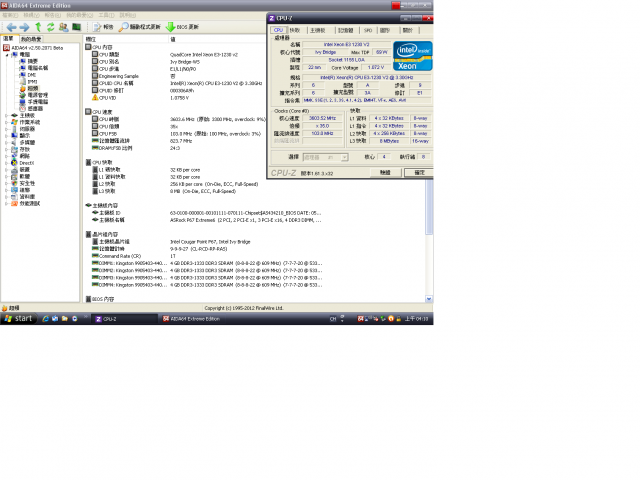Collapse the computer node in the tree

click(x=7, y=54)
